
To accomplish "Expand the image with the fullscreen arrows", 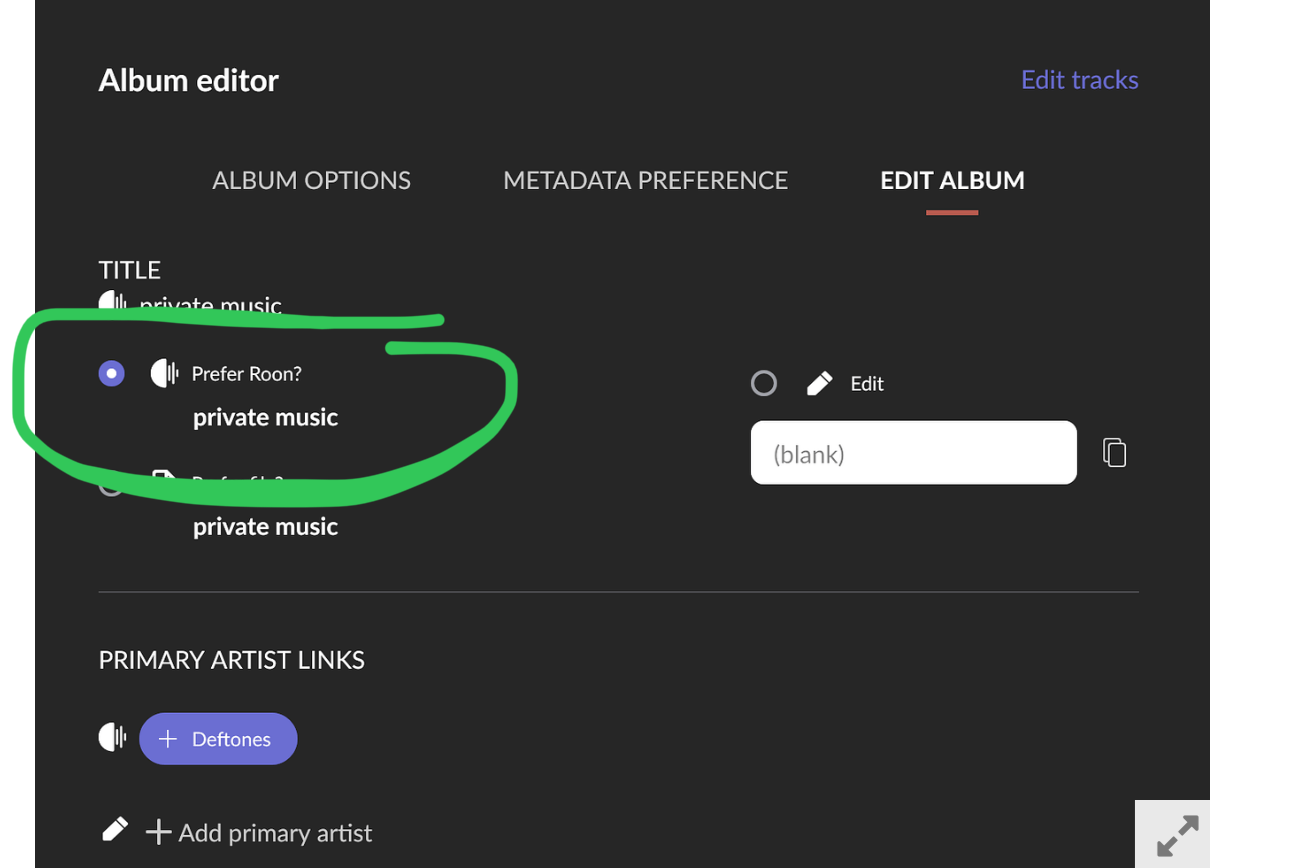I will [1177, 836].
